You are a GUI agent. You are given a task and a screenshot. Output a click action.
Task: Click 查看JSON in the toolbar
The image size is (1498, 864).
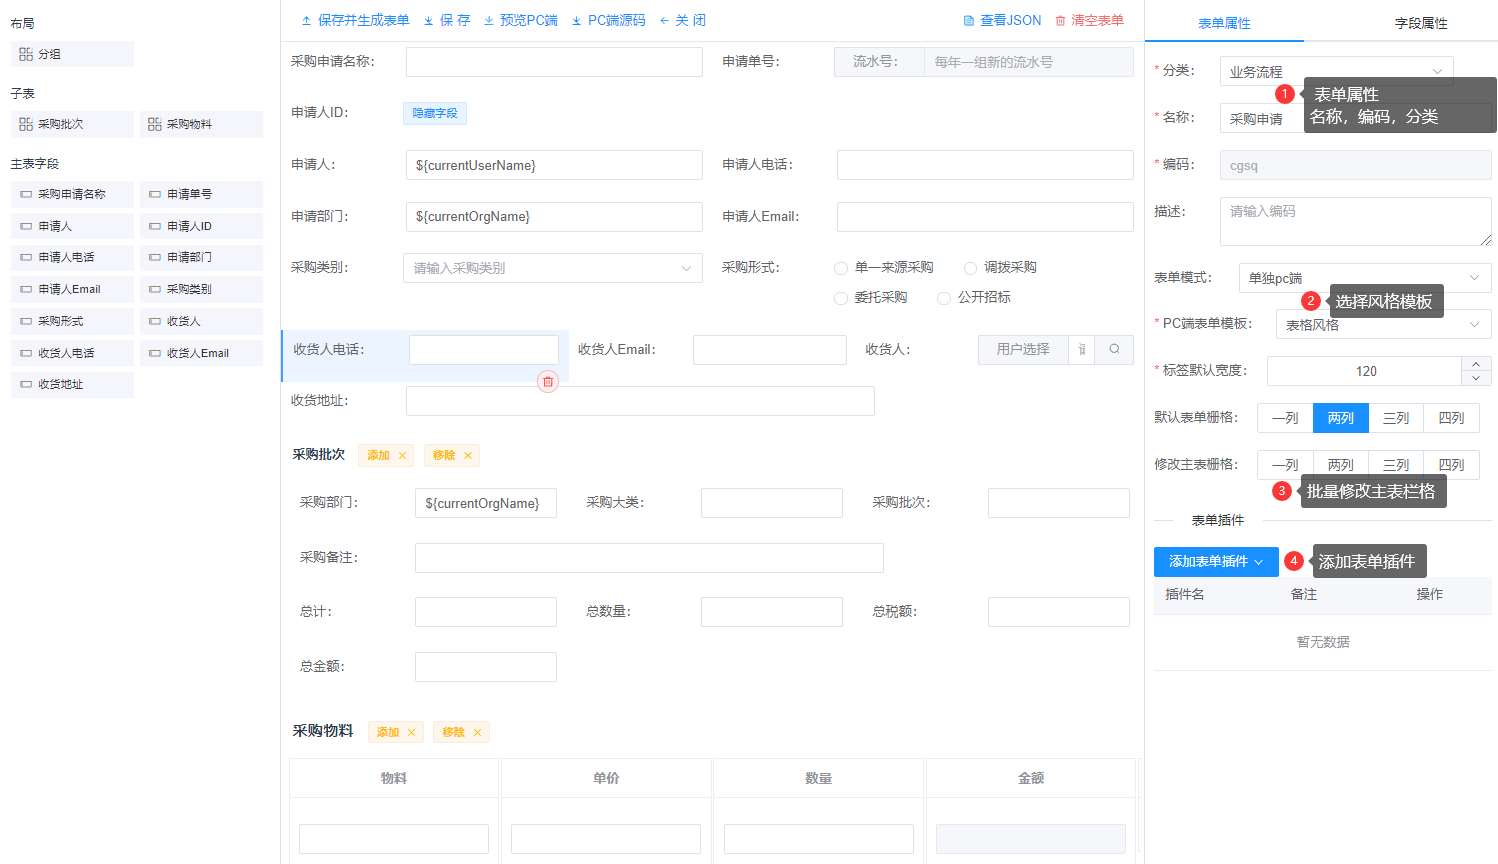point(1002,20)
